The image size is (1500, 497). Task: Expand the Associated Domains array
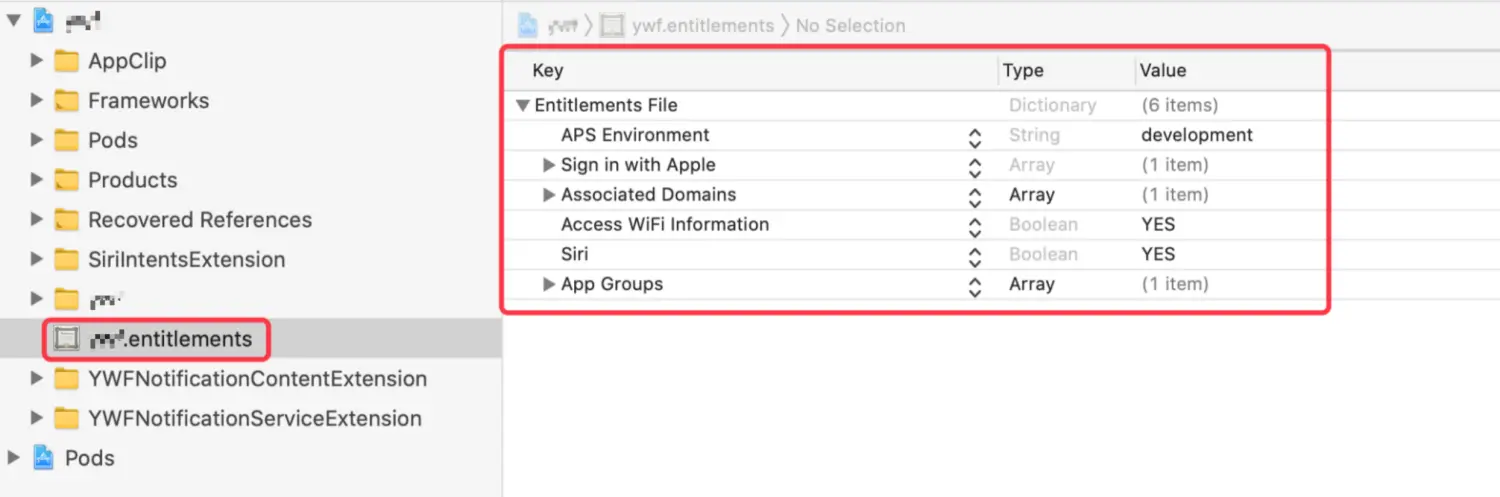click(x=548, y=195)
